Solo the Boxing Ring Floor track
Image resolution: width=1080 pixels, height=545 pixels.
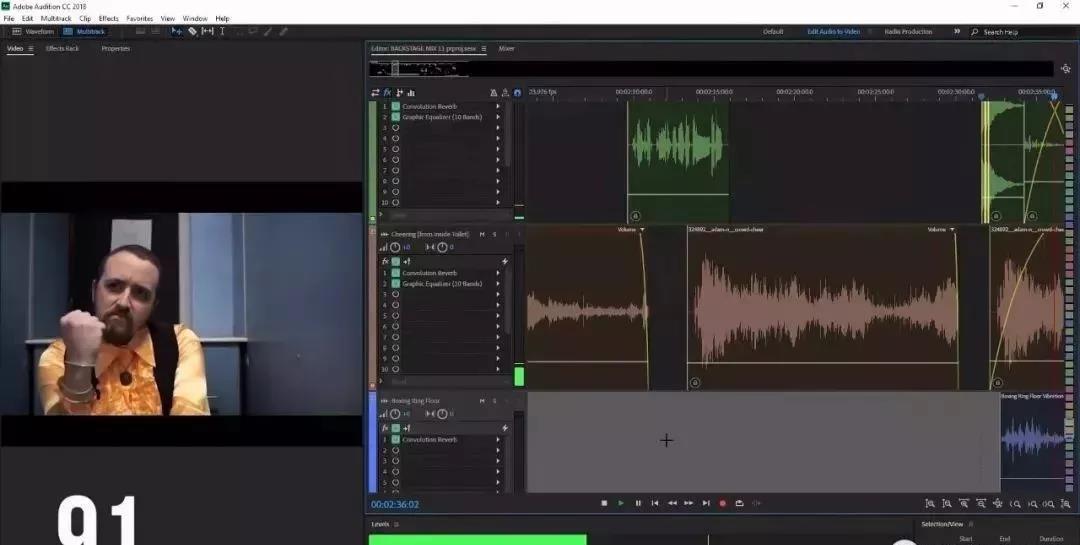[x=493, y=400]
